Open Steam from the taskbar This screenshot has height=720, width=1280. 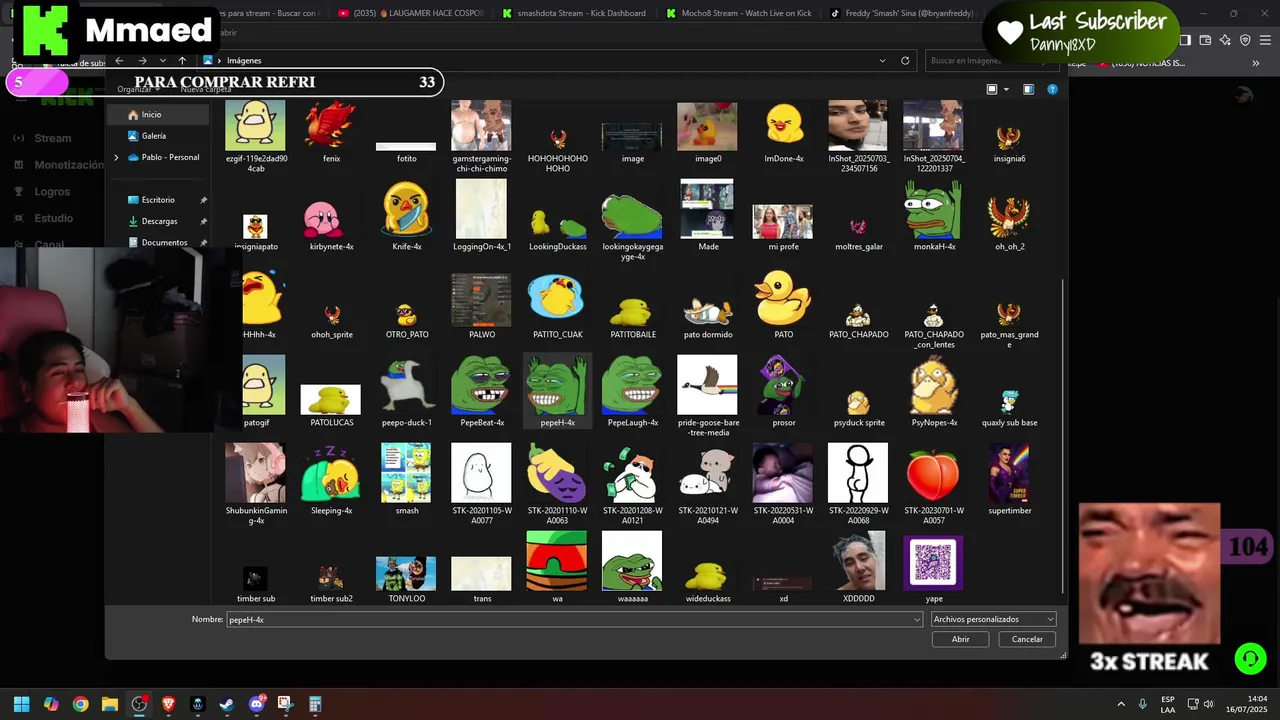pyautogui.click(x=227, y=704)
